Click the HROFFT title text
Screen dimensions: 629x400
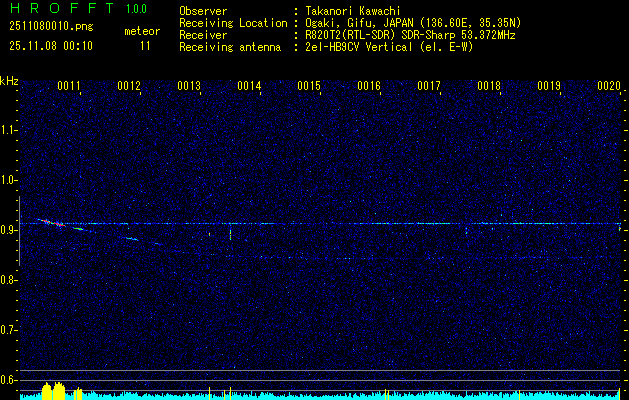tap(62, 8)
